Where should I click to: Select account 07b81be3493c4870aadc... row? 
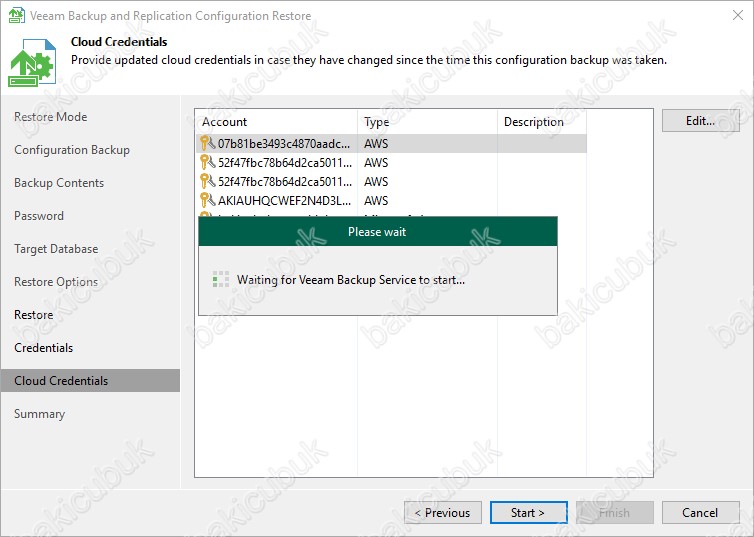tap(391, 143)
